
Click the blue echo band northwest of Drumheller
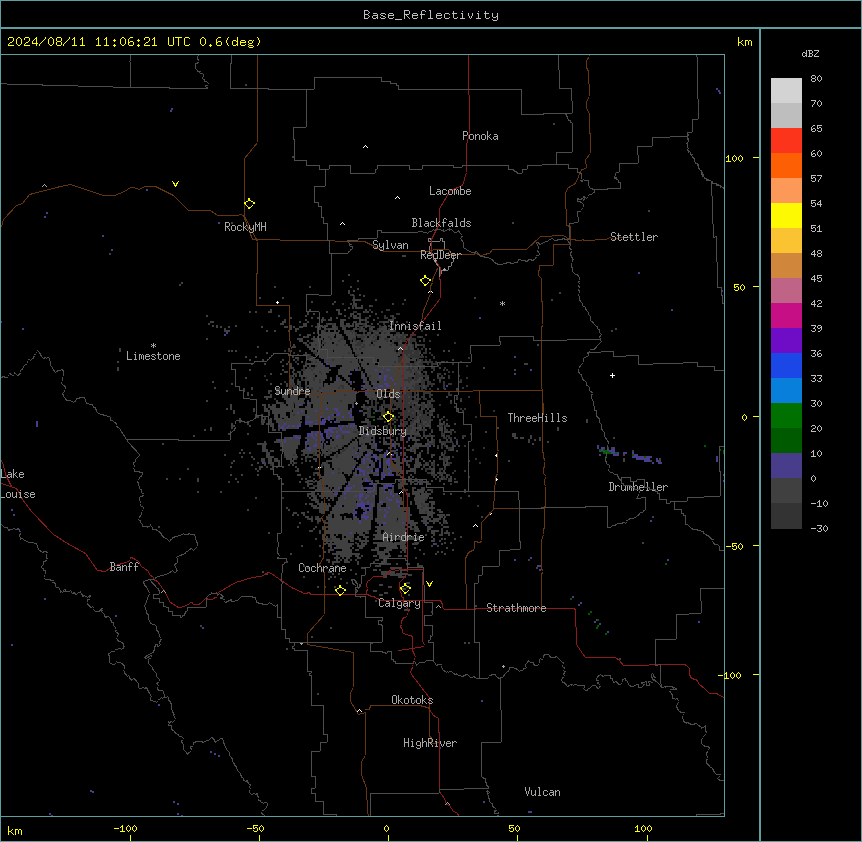pos(629,455)
